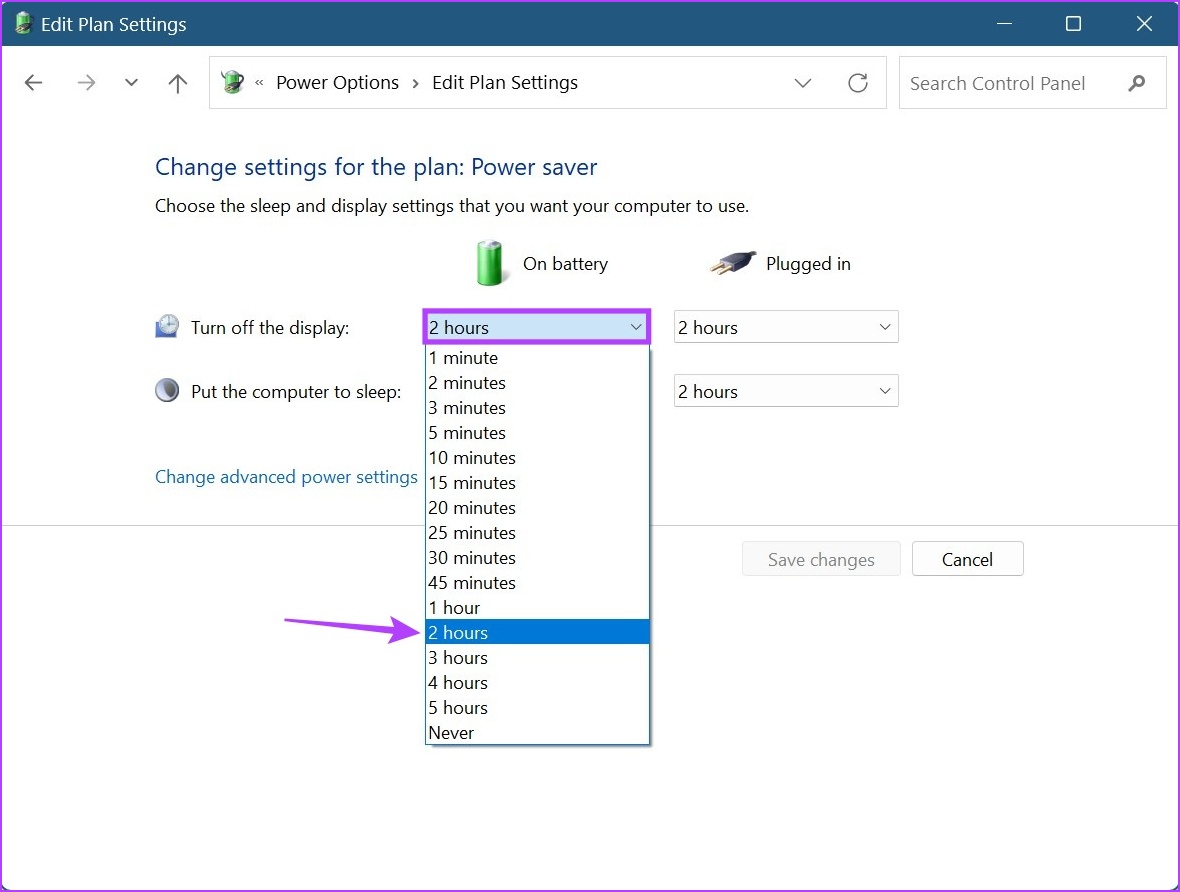
Task: Open Change advanced power settings link
Action: pyautogui.click(x=286, y=477)
